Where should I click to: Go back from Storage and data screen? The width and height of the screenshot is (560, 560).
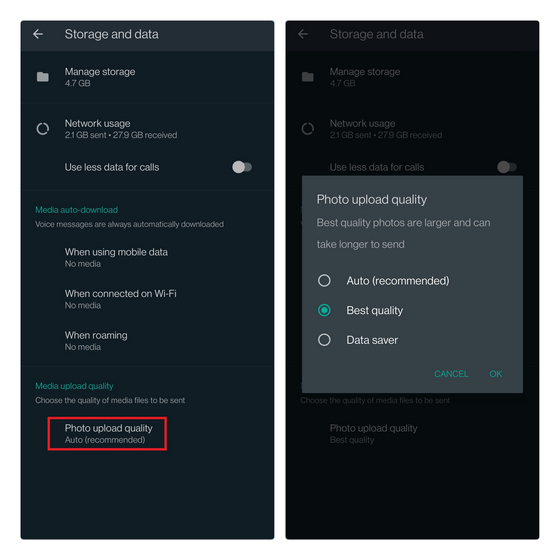point(38,34)
